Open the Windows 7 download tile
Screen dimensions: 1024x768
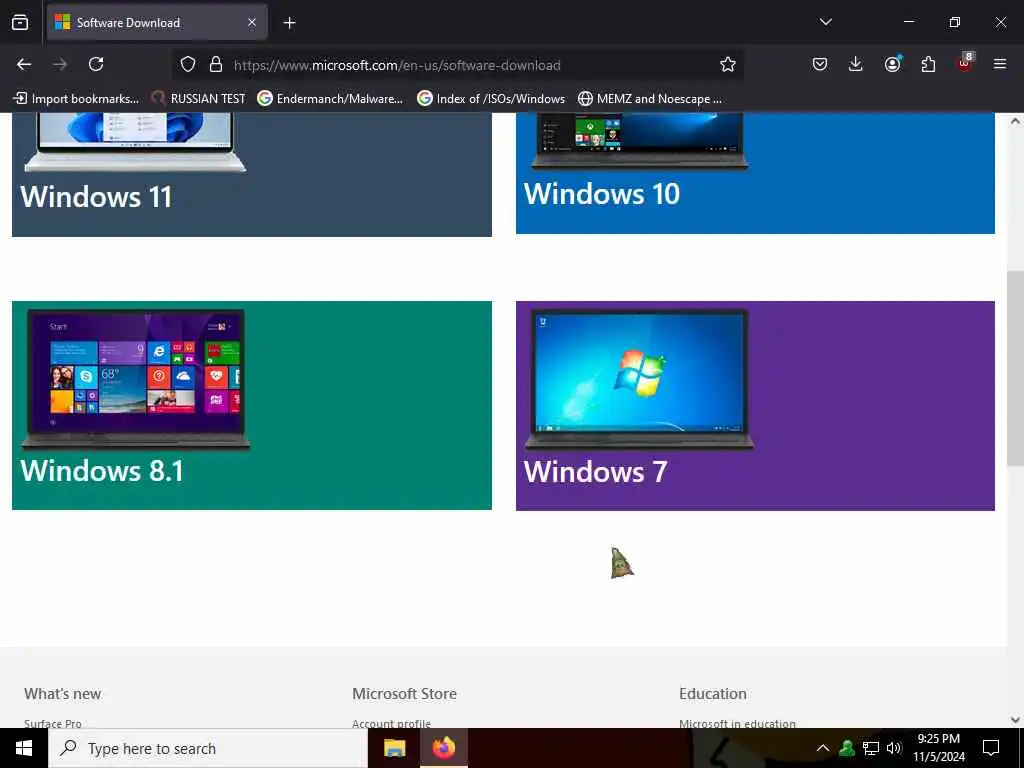[755, 406]
